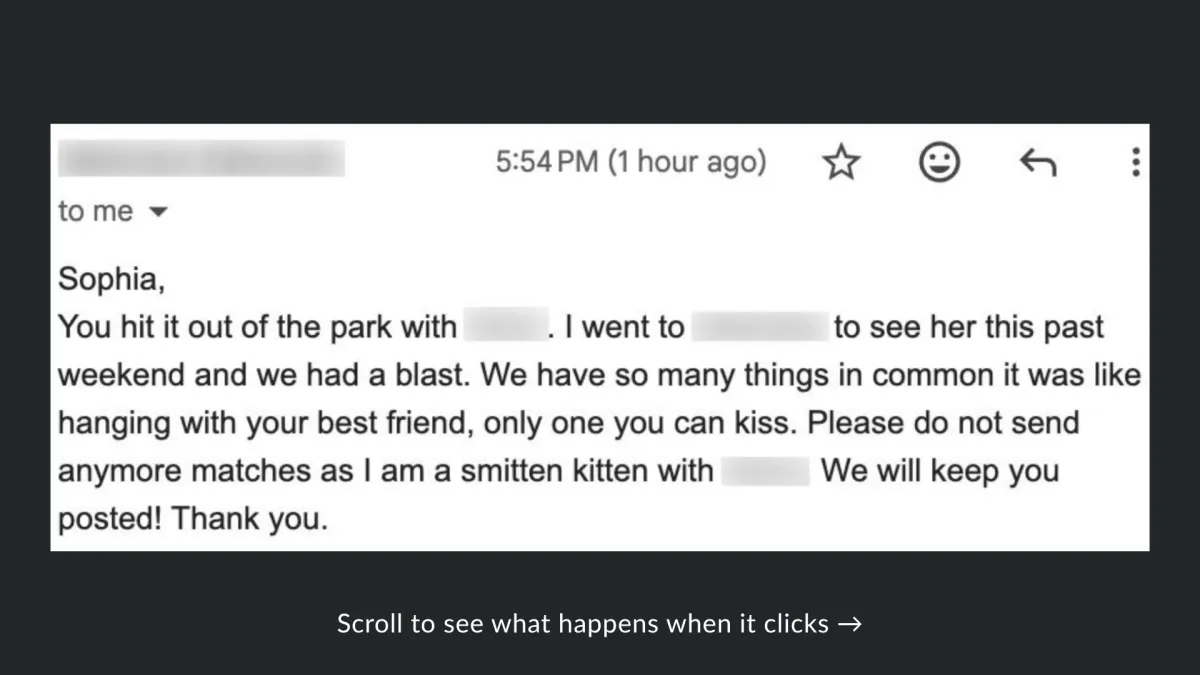1200x675 pixels.
Task: Click the sentence "We will keep you posted!"
Action: (x=939, y=471)
